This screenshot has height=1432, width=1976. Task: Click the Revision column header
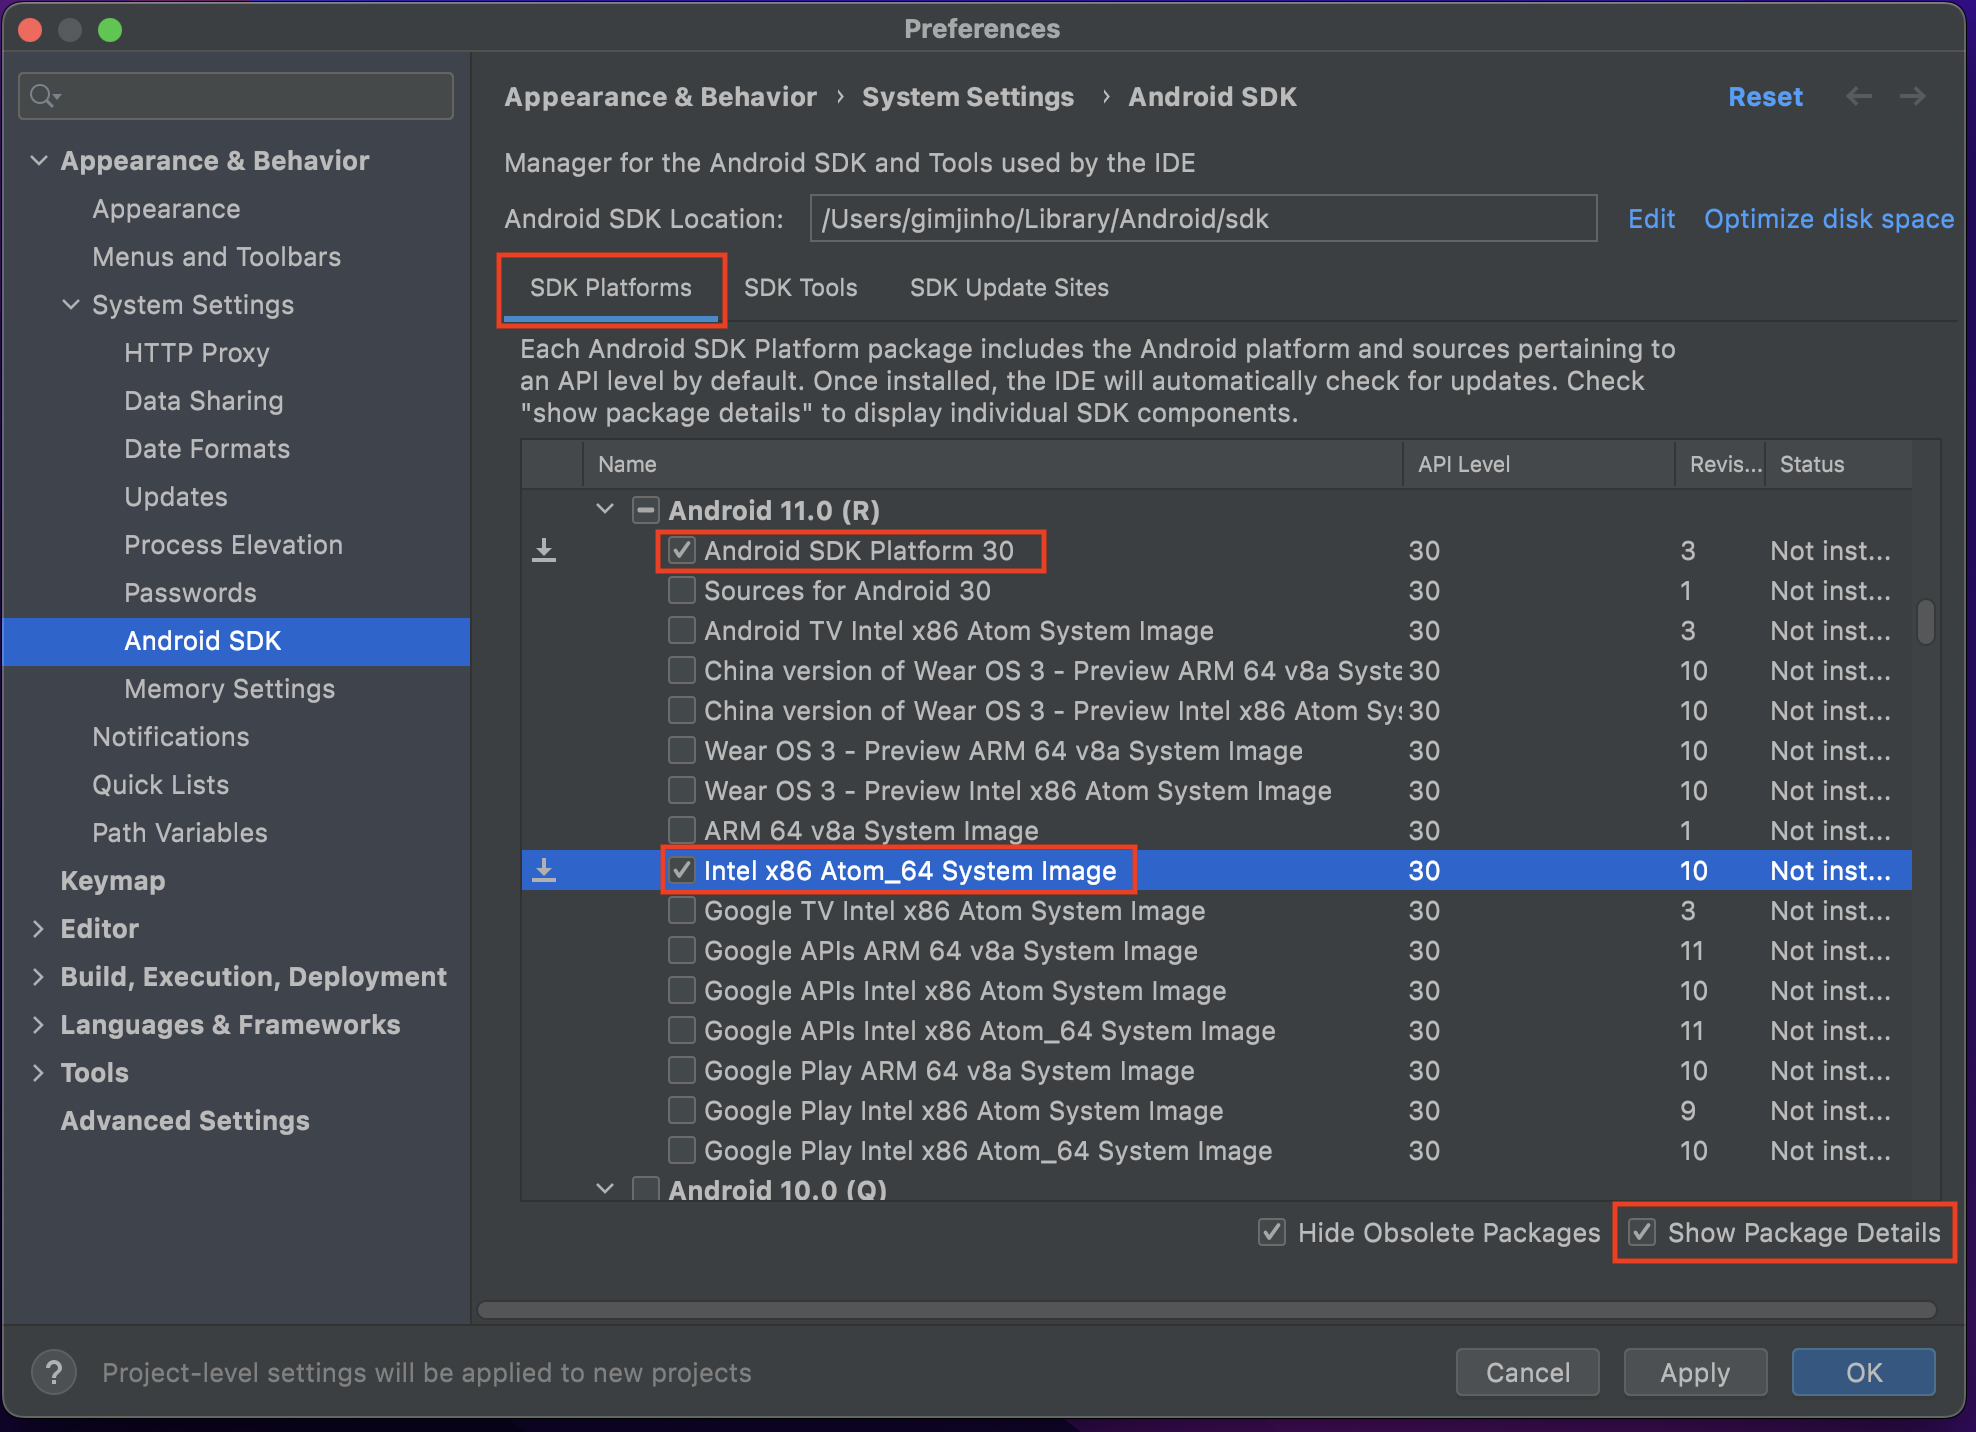[1720, 465]
